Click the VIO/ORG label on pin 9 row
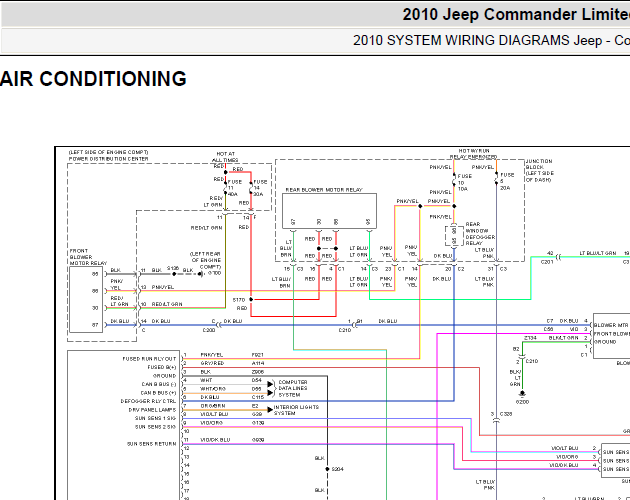 click(211, 423)
